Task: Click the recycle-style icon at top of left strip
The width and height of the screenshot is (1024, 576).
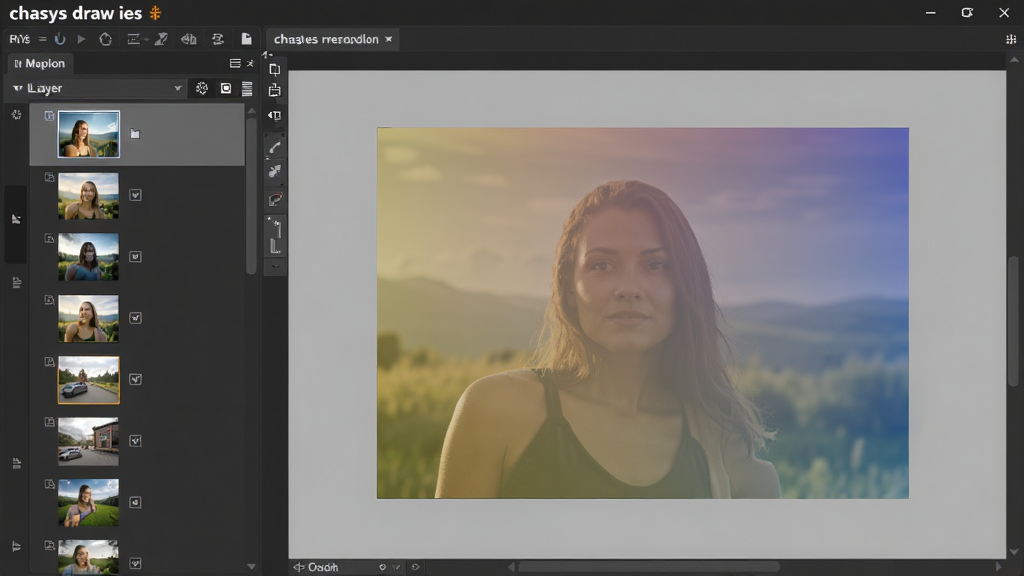Action: (x=16, y=115)
